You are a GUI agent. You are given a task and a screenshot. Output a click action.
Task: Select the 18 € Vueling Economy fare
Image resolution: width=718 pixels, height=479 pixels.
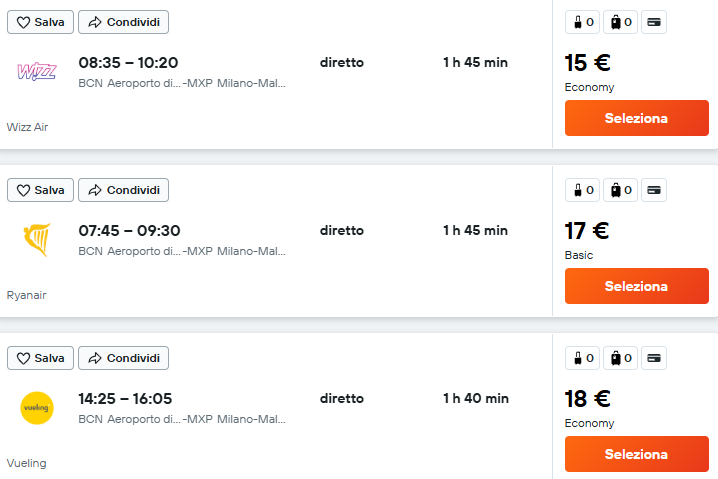point(636,454)
